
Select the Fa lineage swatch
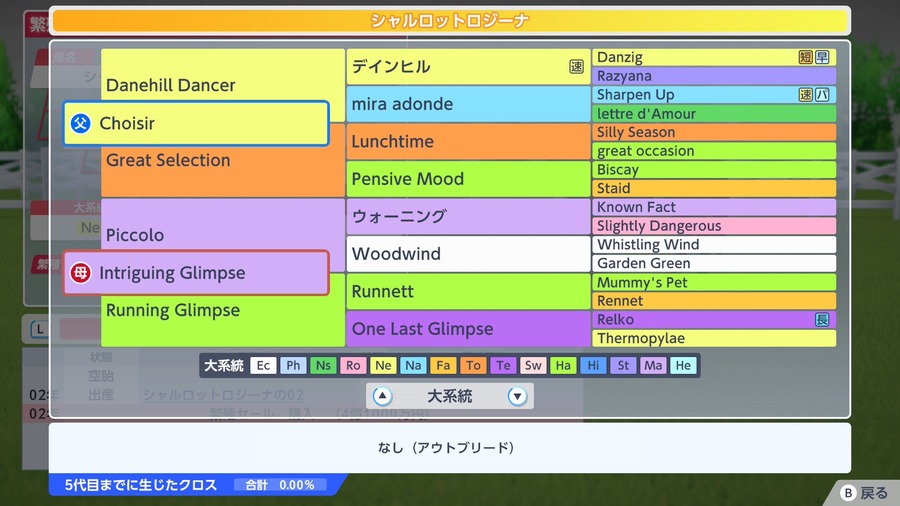(x=443, y=365)
